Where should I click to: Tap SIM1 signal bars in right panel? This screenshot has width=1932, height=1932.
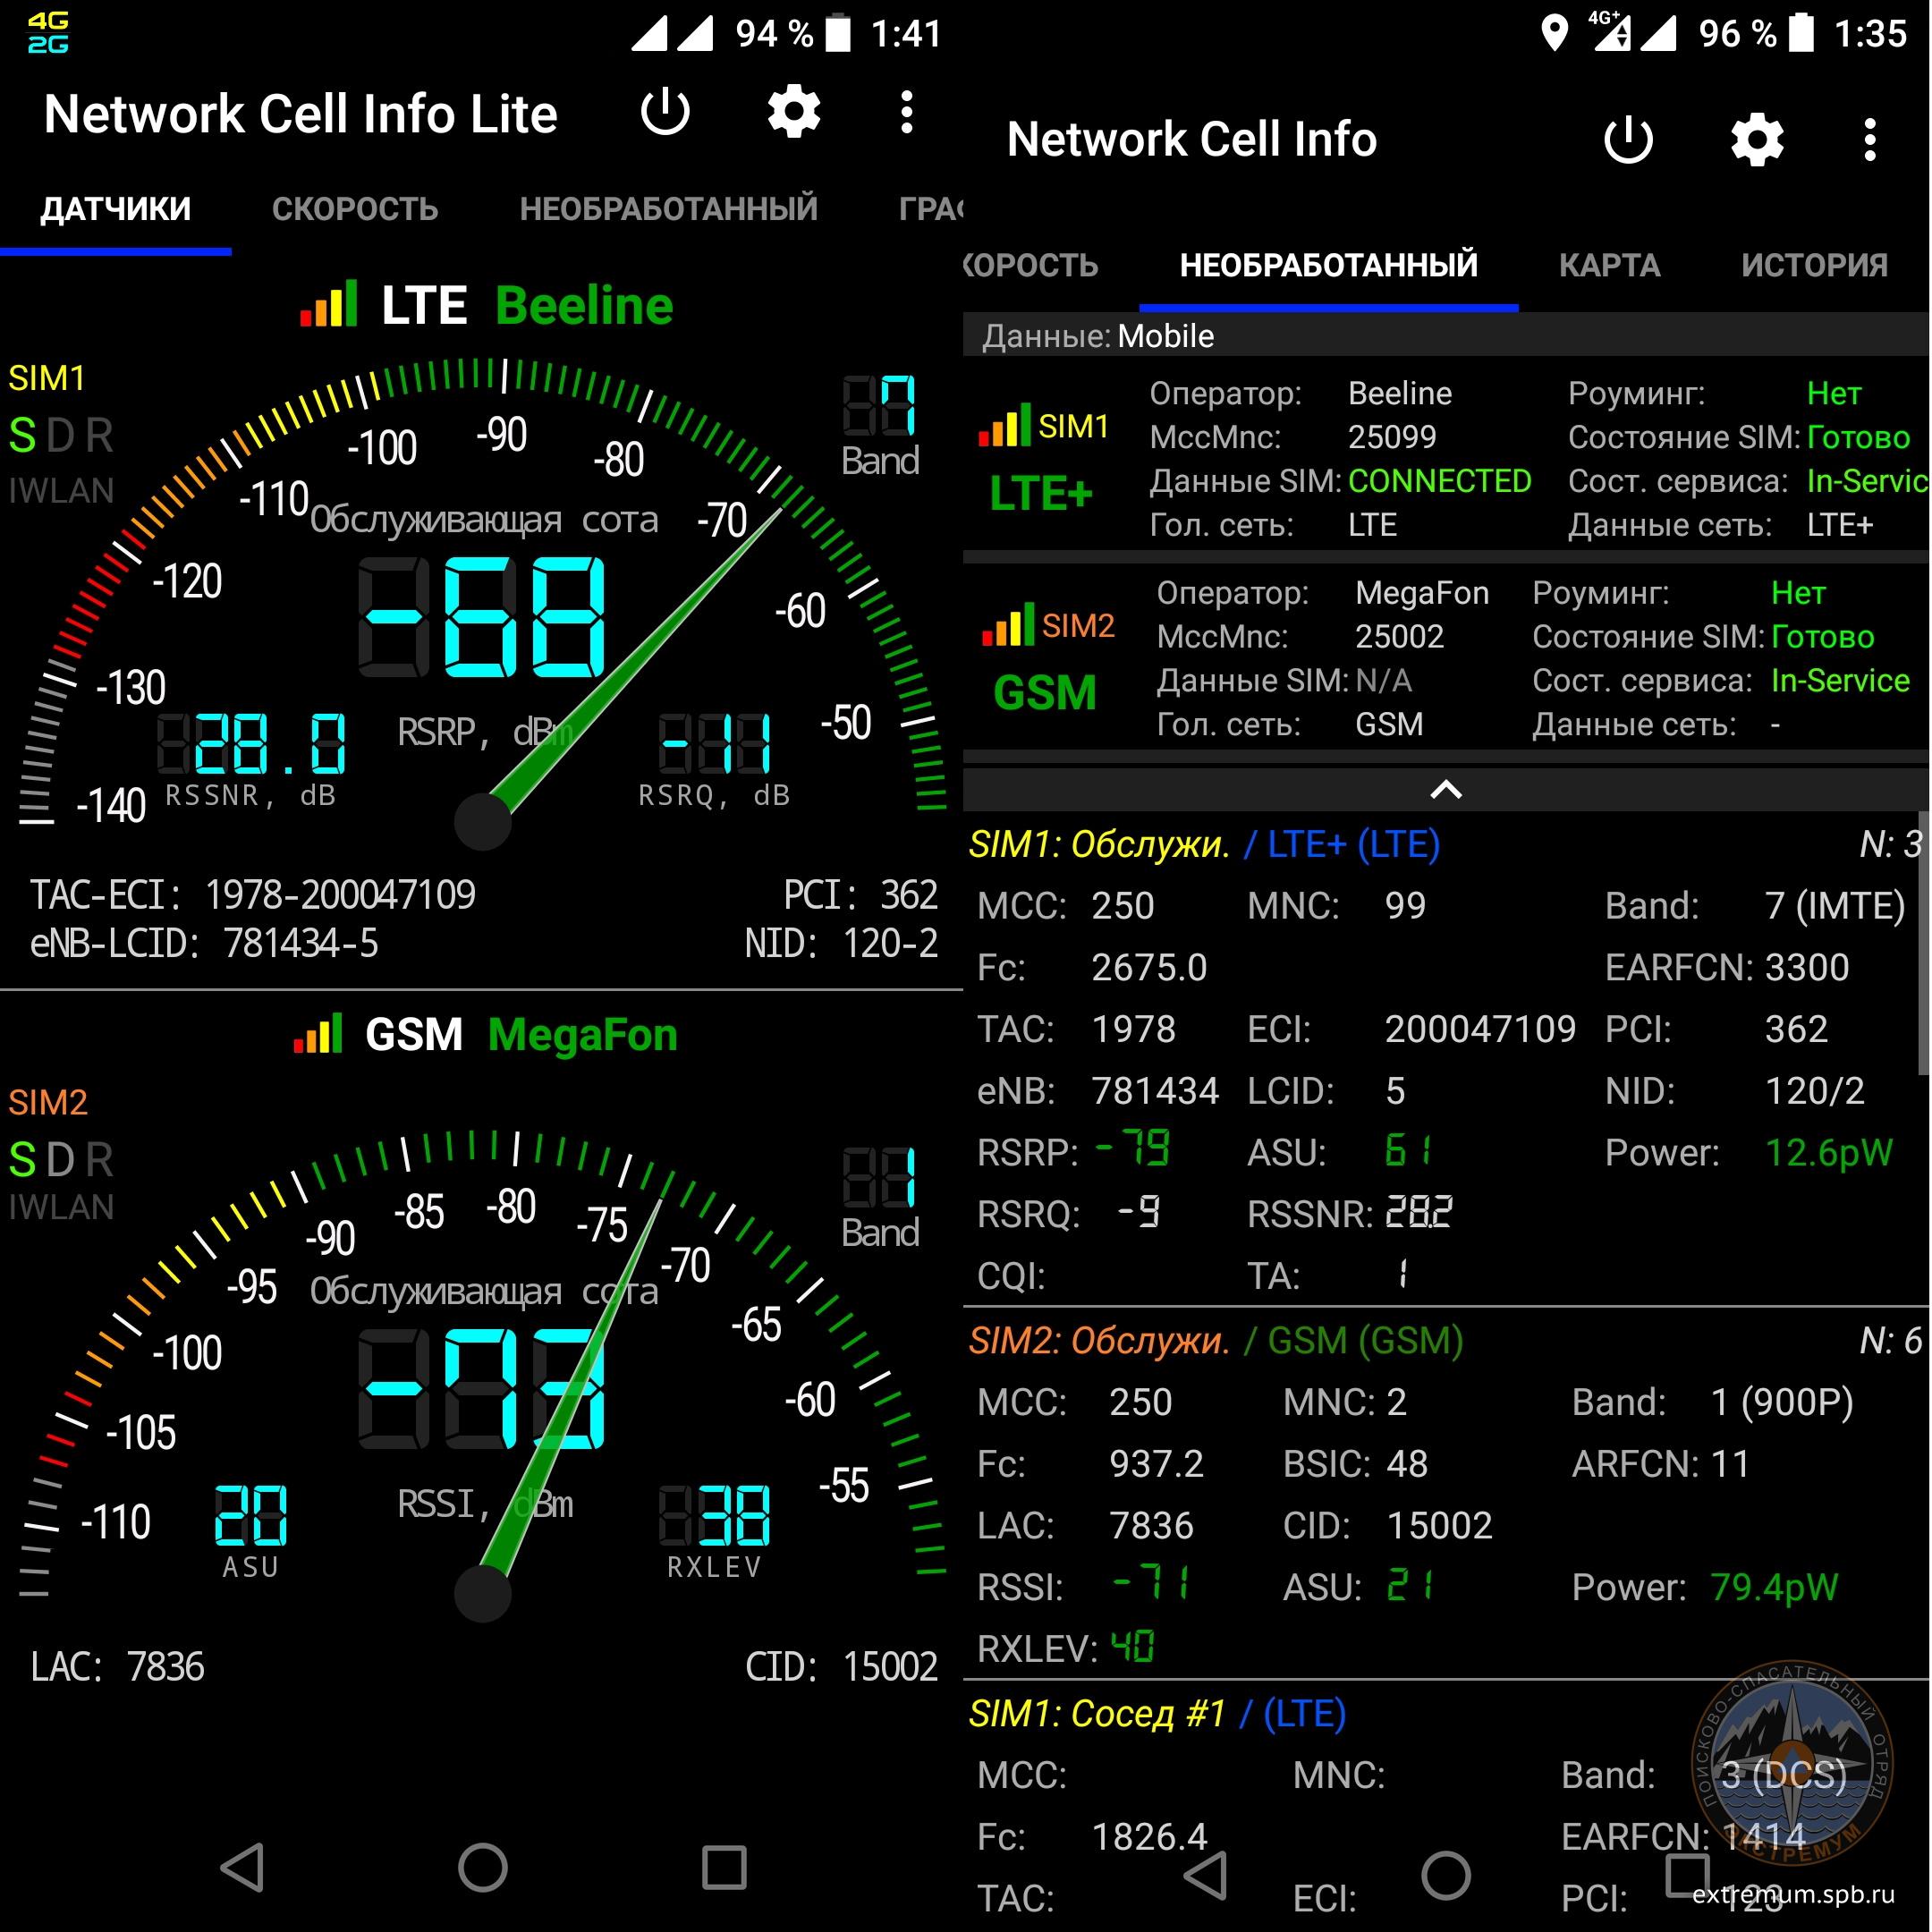coord(1004,425)
